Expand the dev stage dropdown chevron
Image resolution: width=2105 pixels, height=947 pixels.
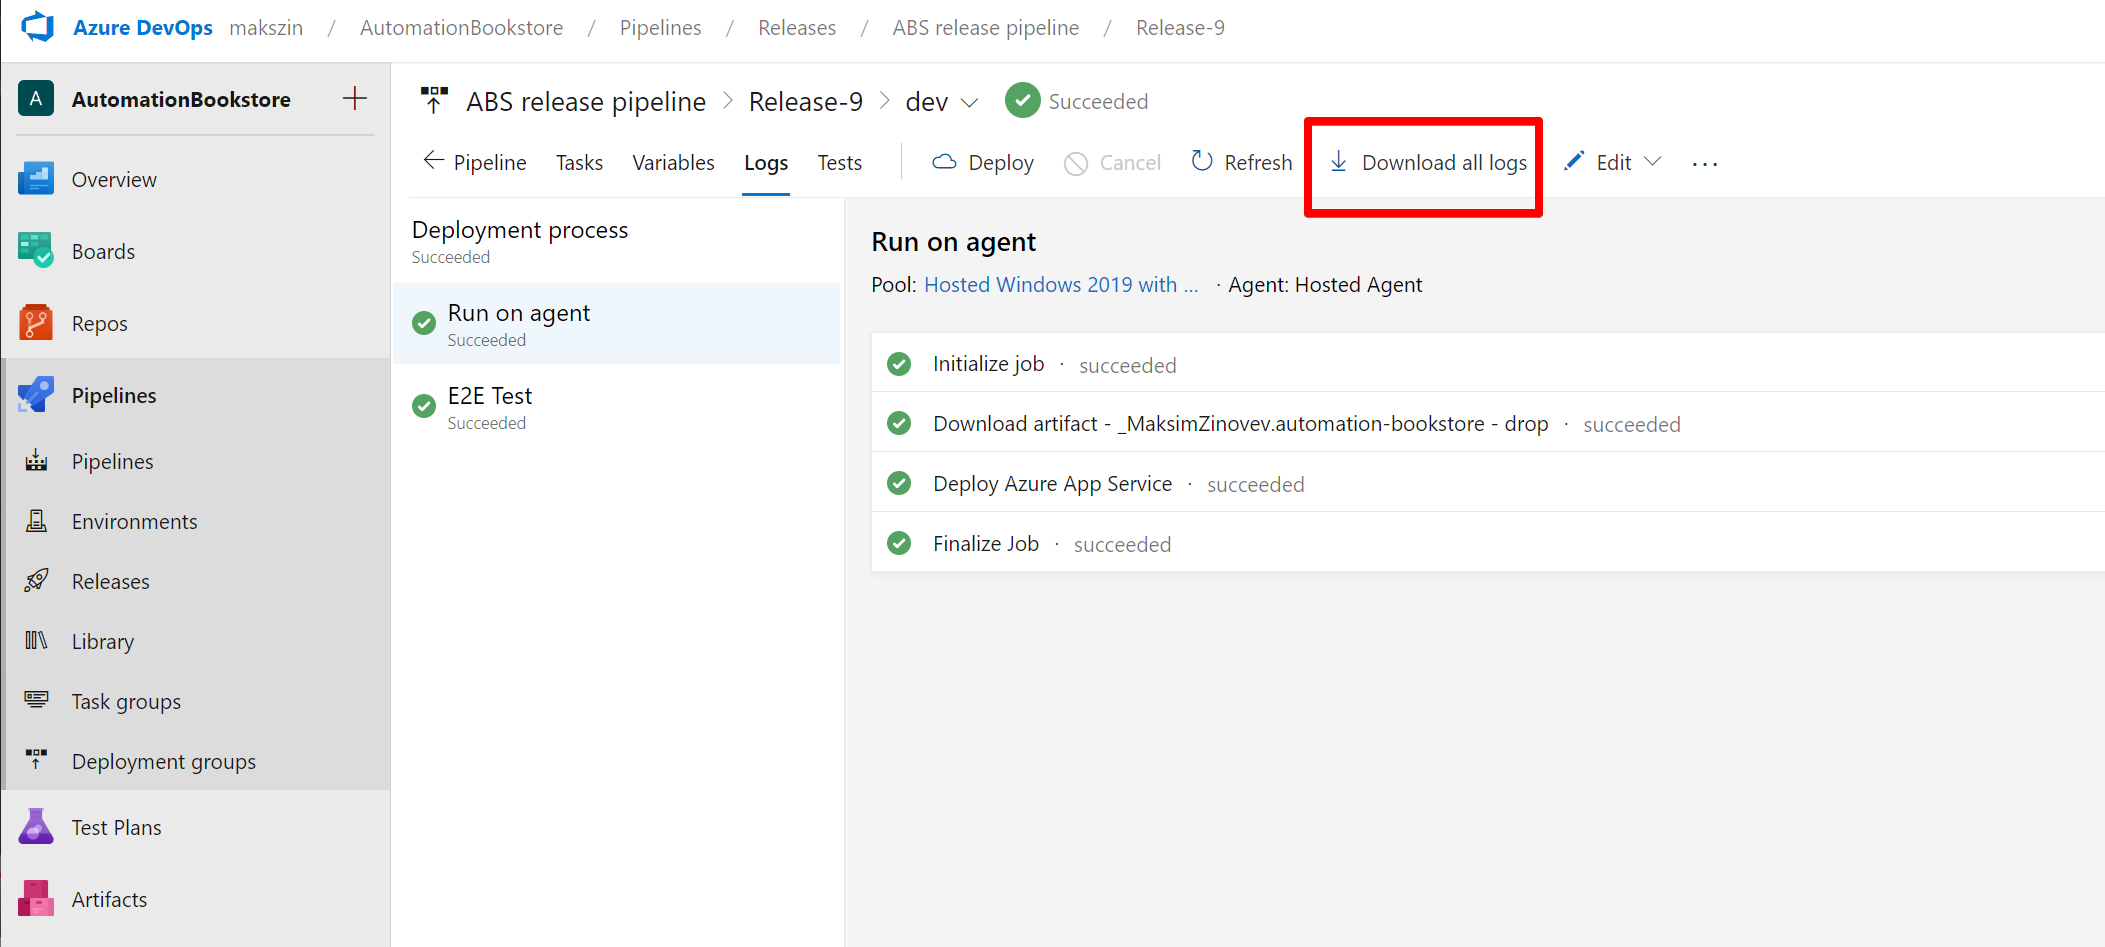(x=969, y=102)
